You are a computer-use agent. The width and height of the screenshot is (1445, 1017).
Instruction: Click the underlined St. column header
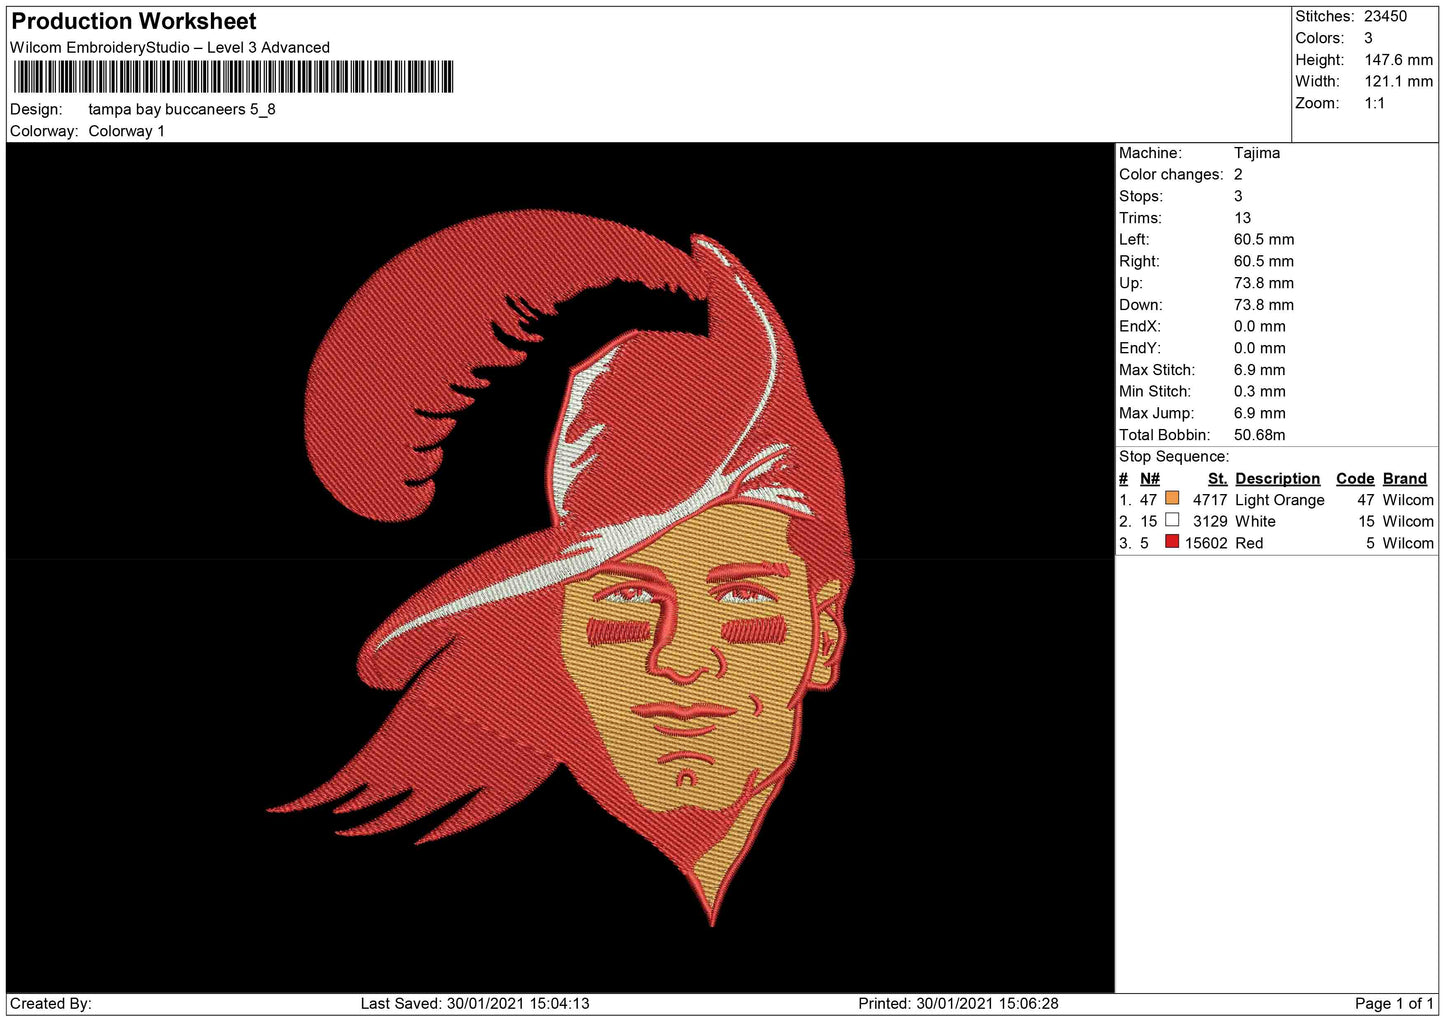(1217, 479)
